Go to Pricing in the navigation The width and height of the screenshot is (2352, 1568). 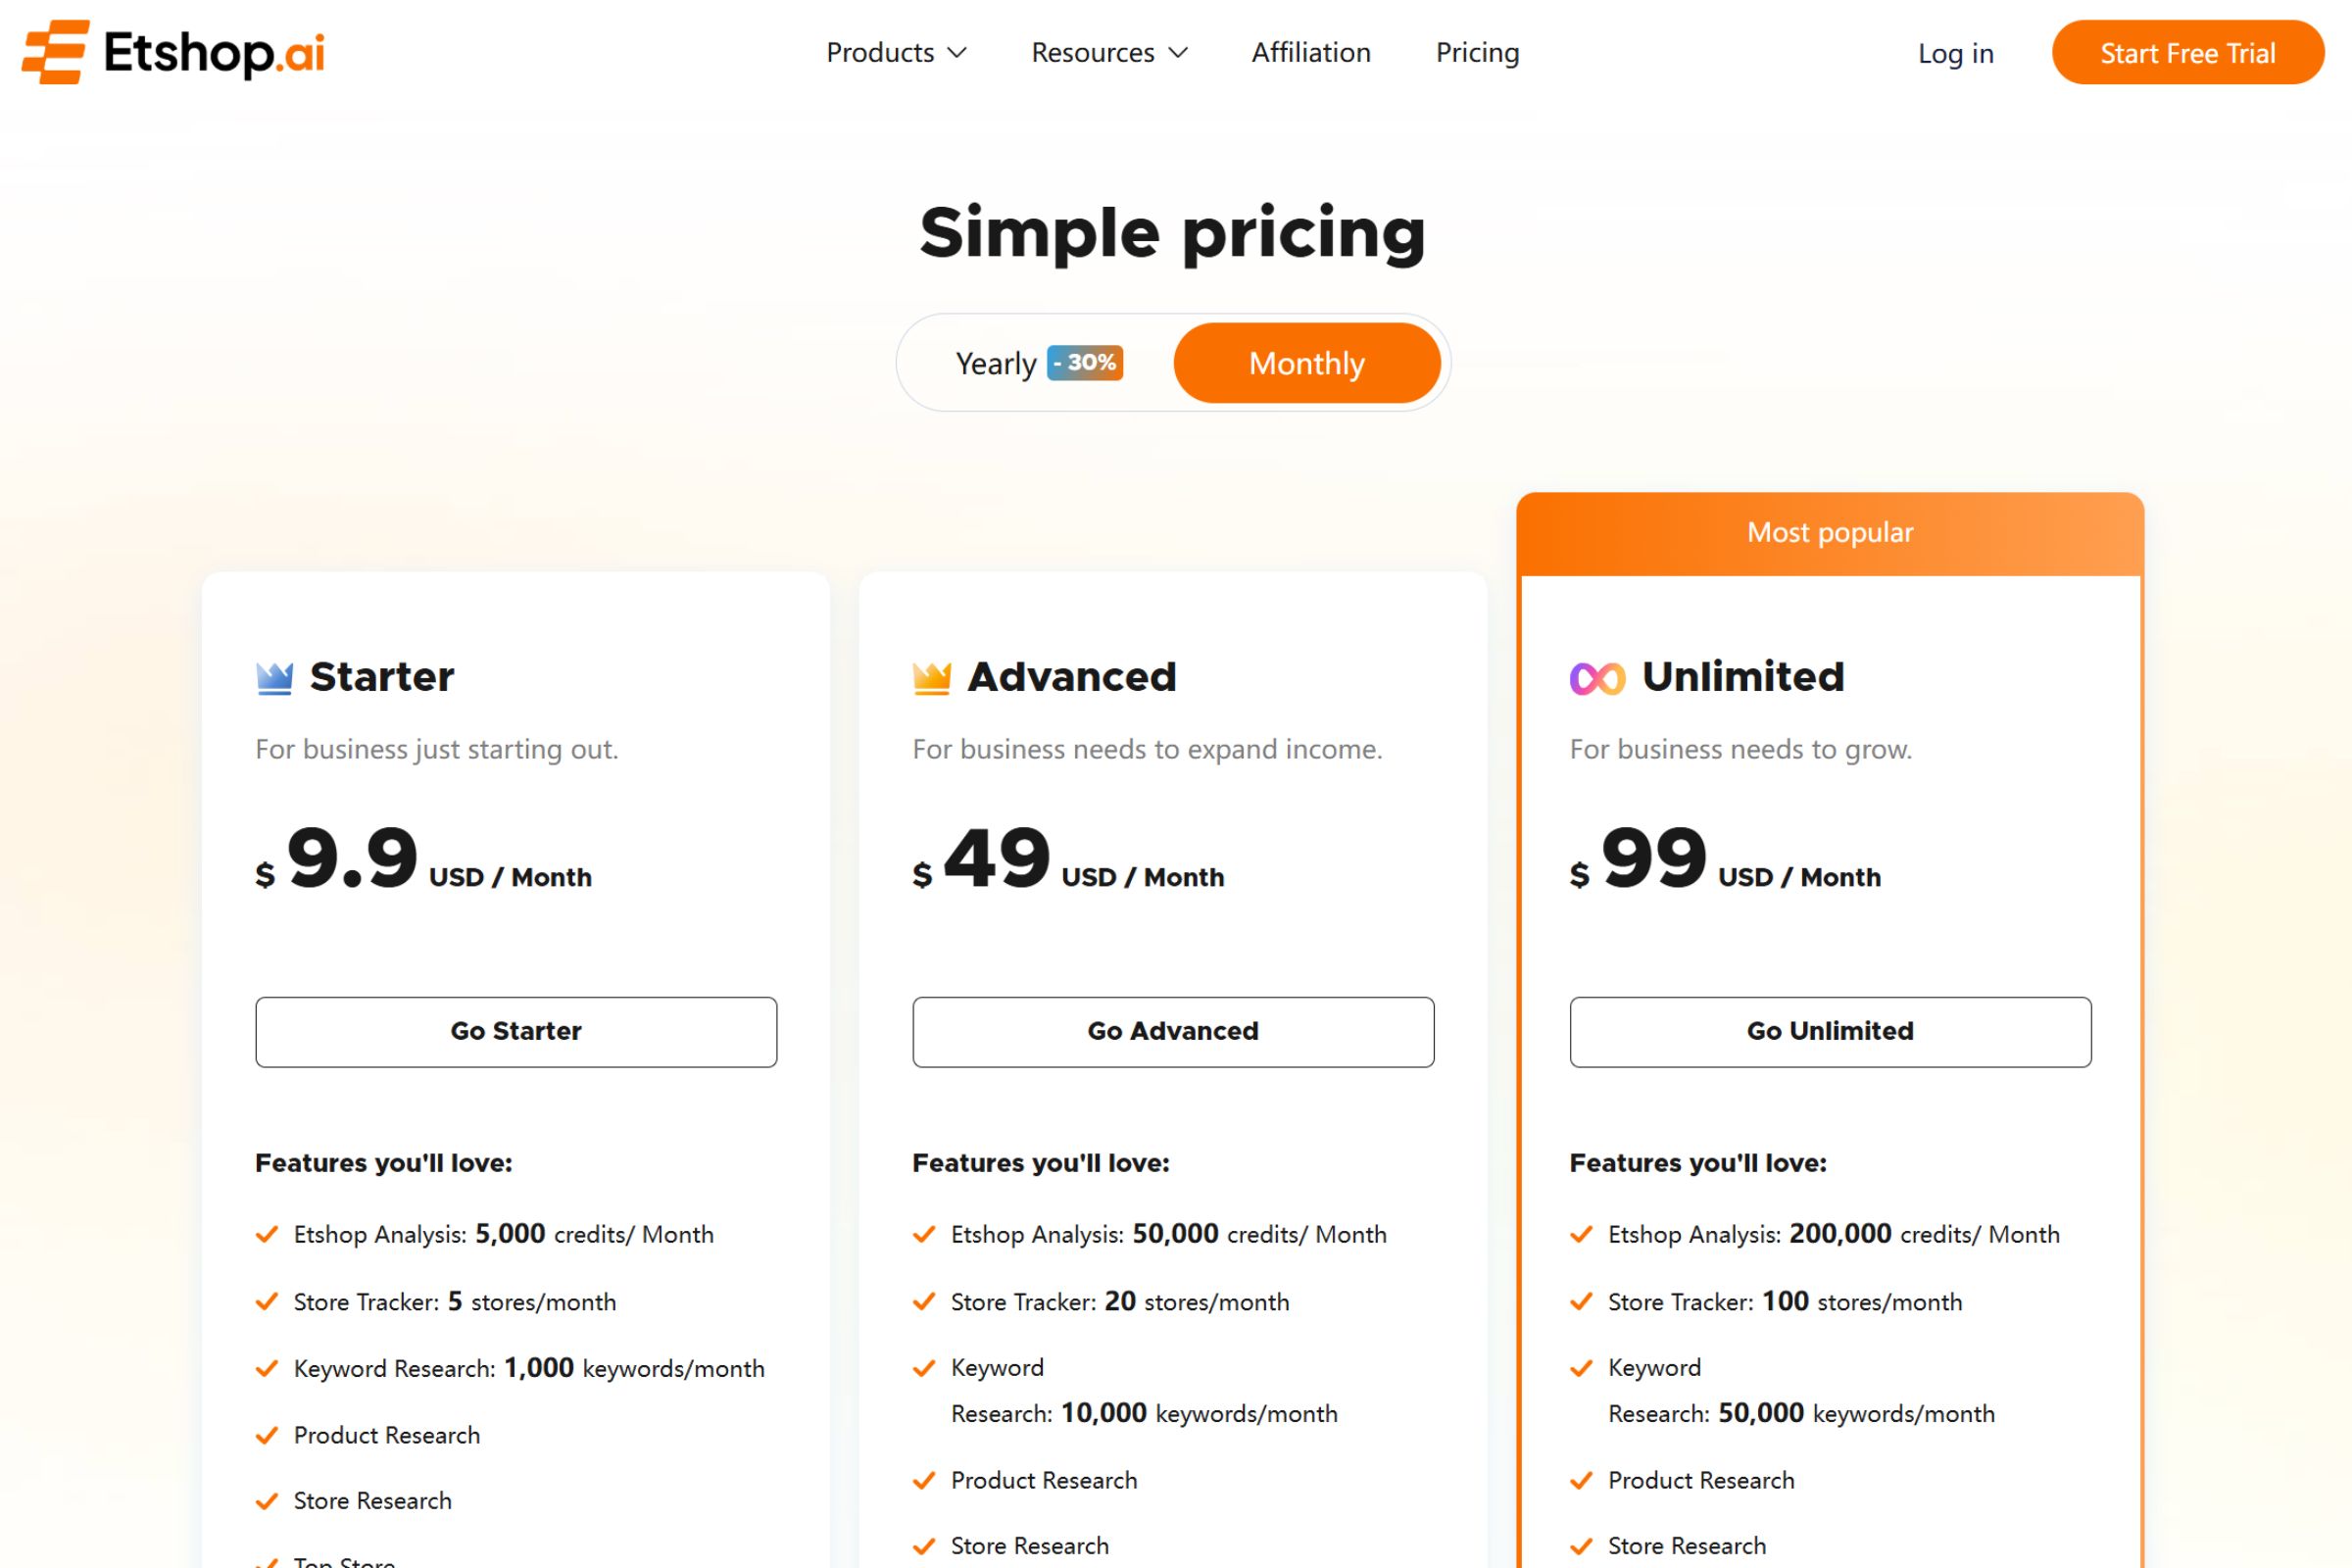tap(1477, 52)
